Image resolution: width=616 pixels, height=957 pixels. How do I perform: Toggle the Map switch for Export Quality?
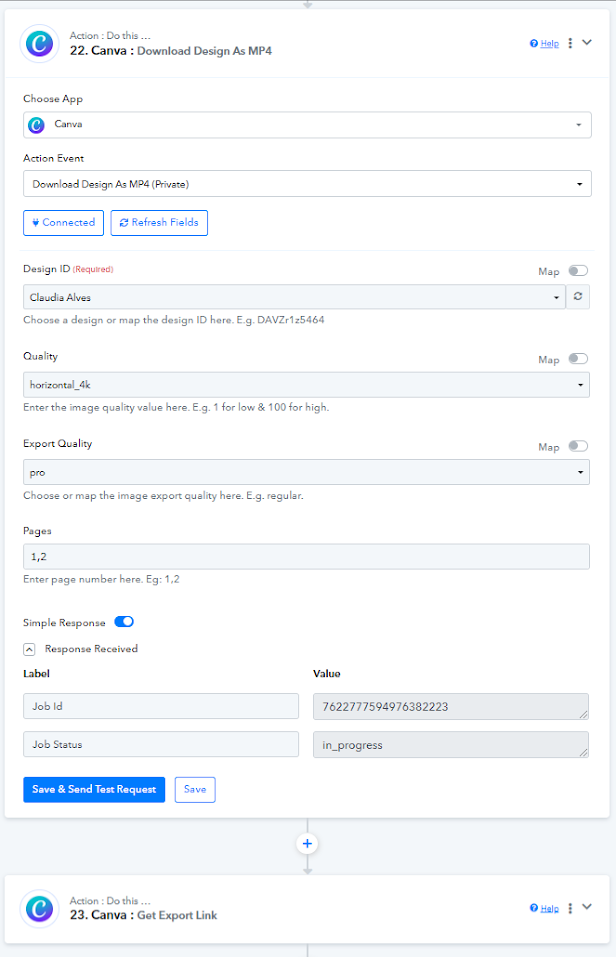pos(578,446)
